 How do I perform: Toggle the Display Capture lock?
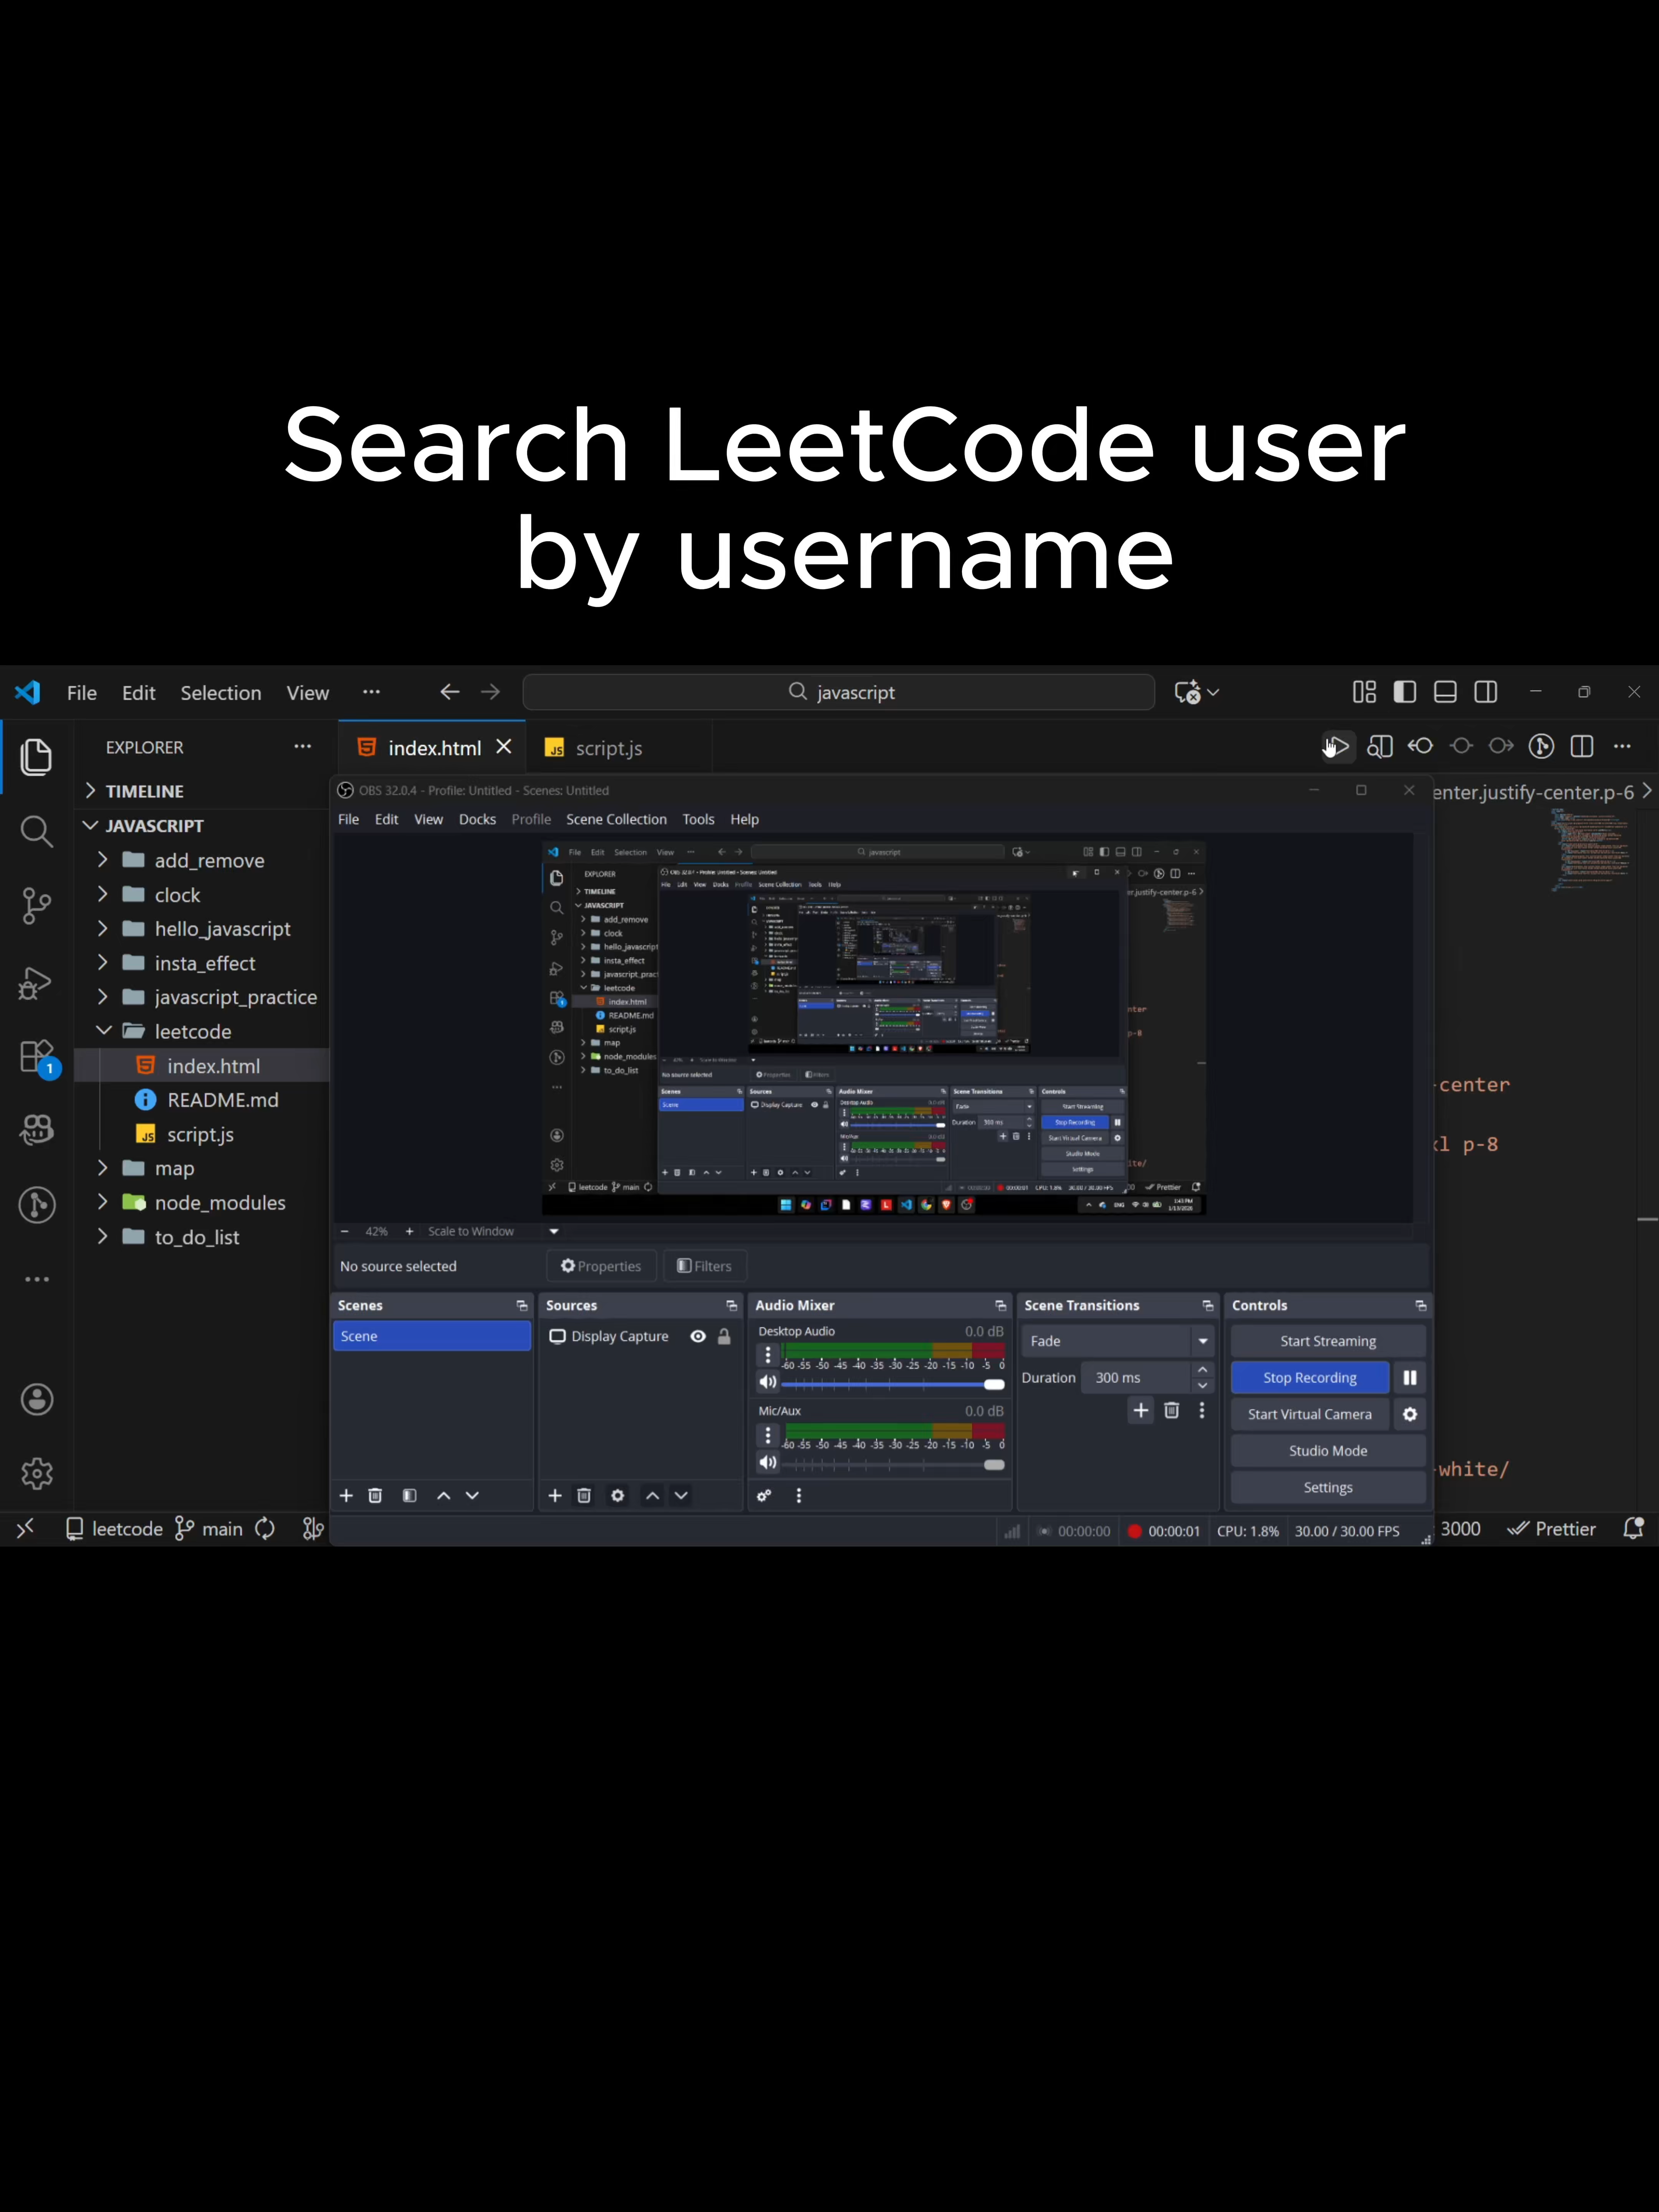[724, 1336]
